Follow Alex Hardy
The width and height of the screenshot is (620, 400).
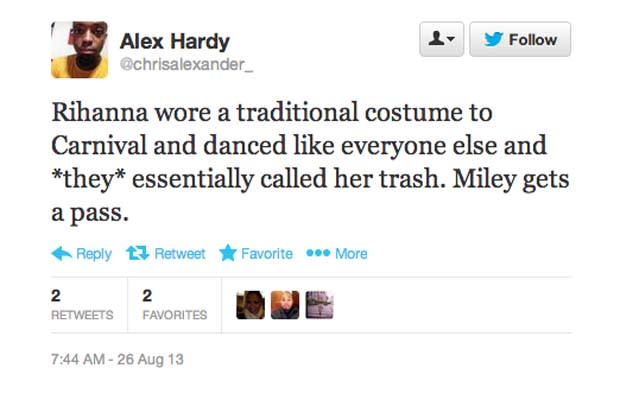pos(520,39)
